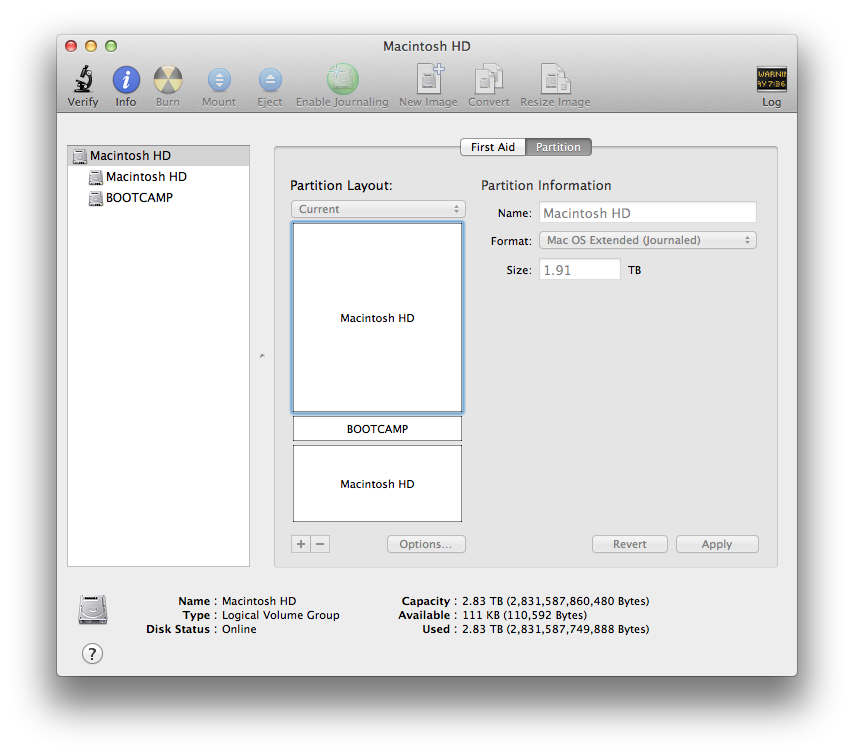Click the New Image icon
The height and width of the screenshot is (755, 854).
point(430,78)
